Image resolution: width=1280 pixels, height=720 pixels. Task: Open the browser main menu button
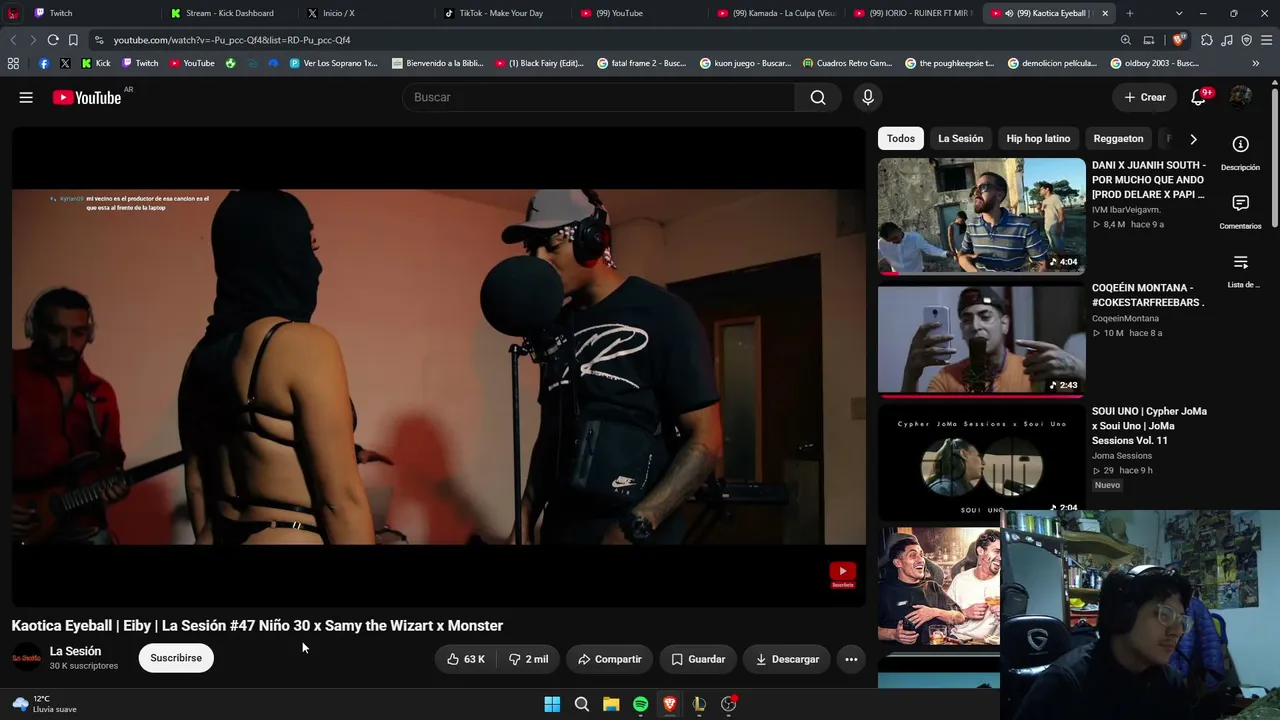tap(1266, 40)
